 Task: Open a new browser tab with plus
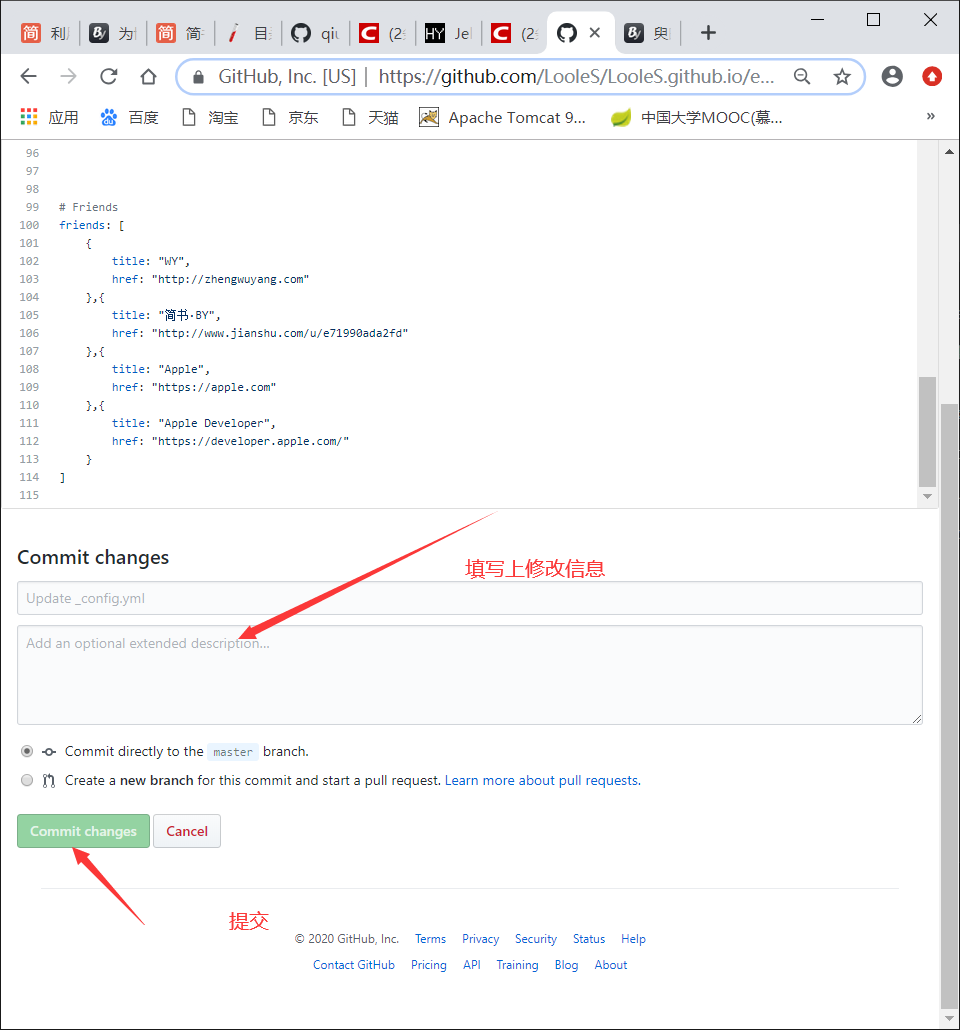[x=708, y=32]
